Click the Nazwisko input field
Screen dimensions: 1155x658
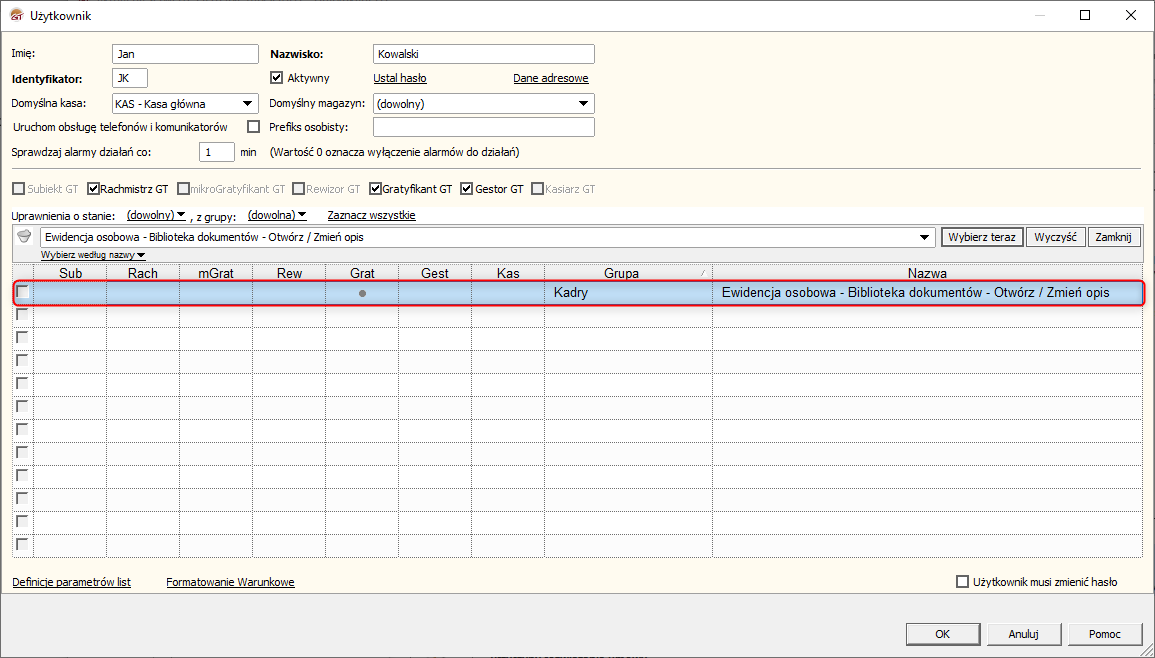(x=484, y=54)
